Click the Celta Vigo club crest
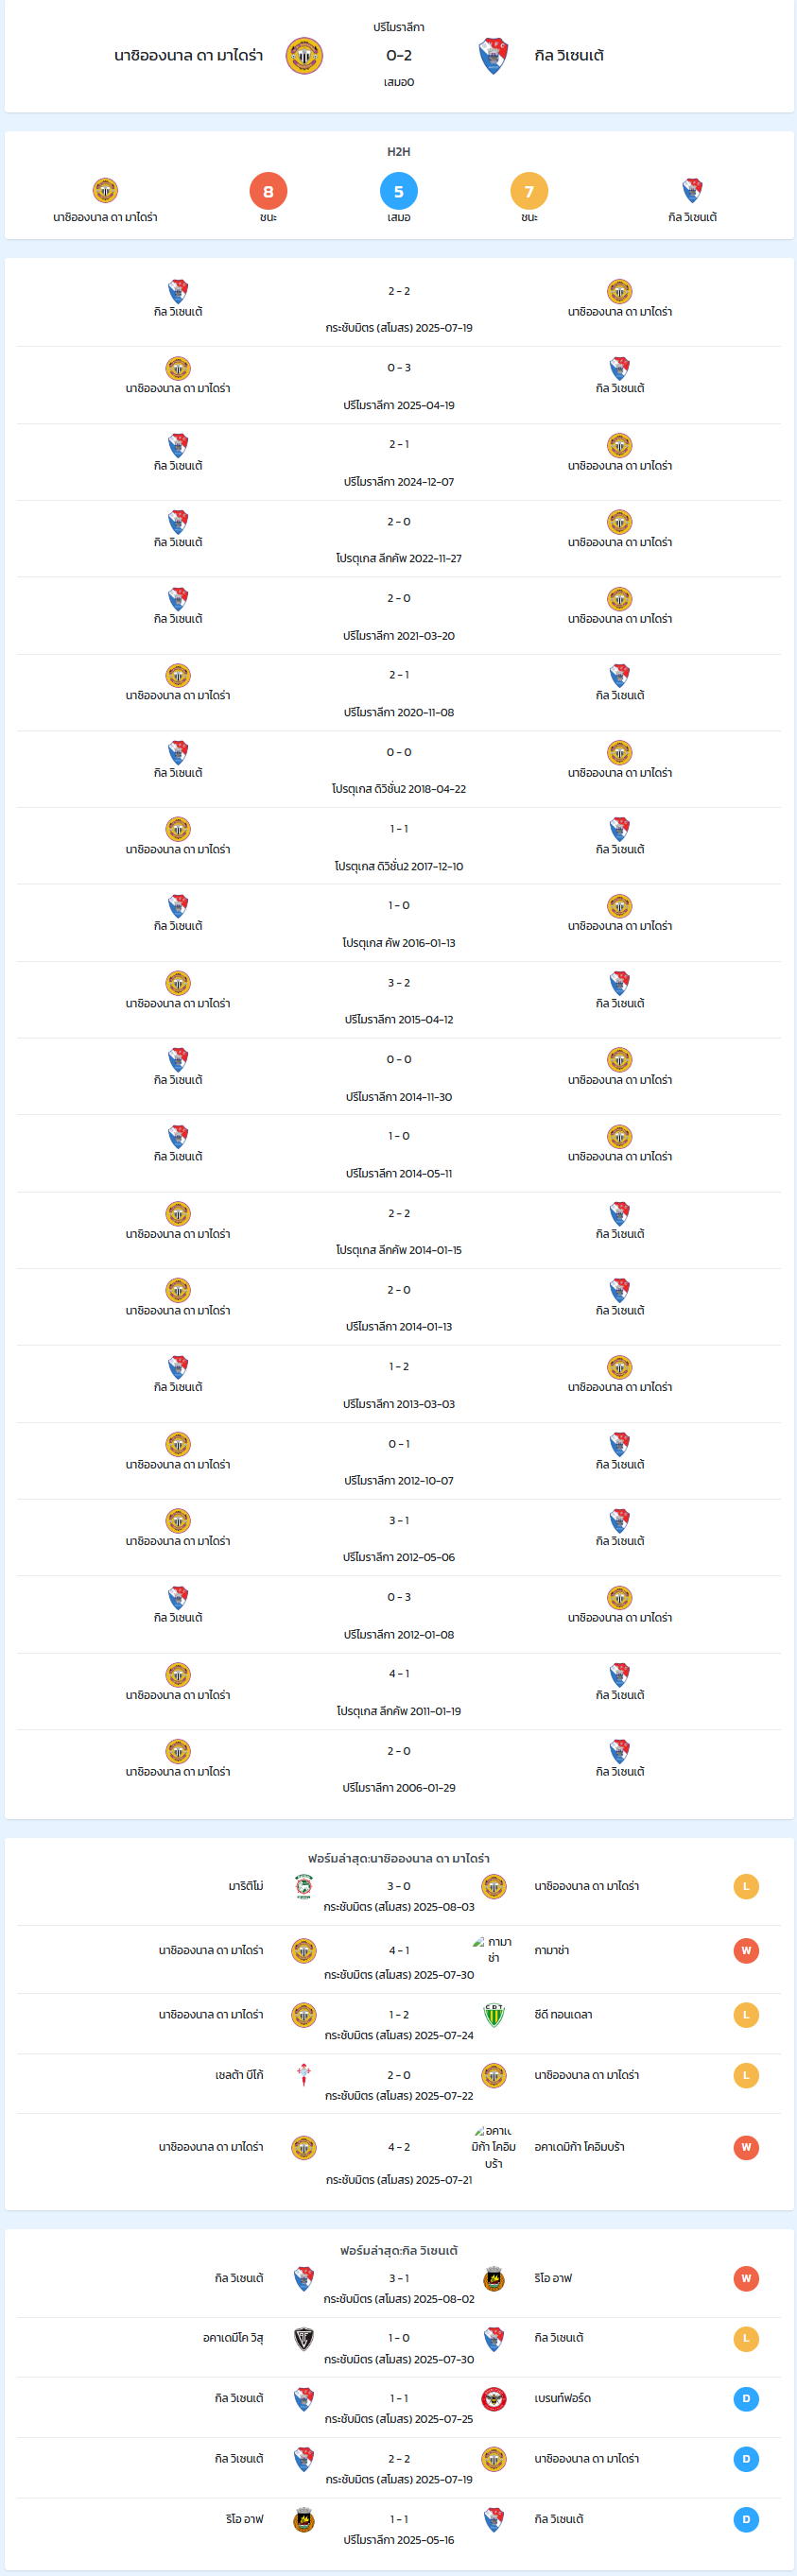Image resolution: width=797 pixels, height=2576 pixels. click(x=304, y=2074)
